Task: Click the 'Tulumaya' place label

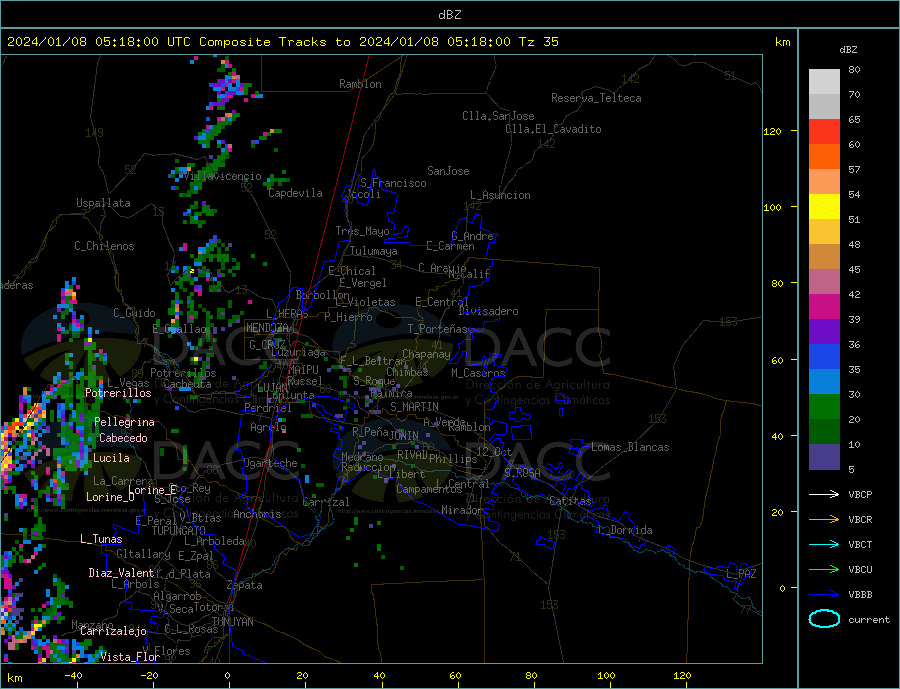Action: pos(374,251)
